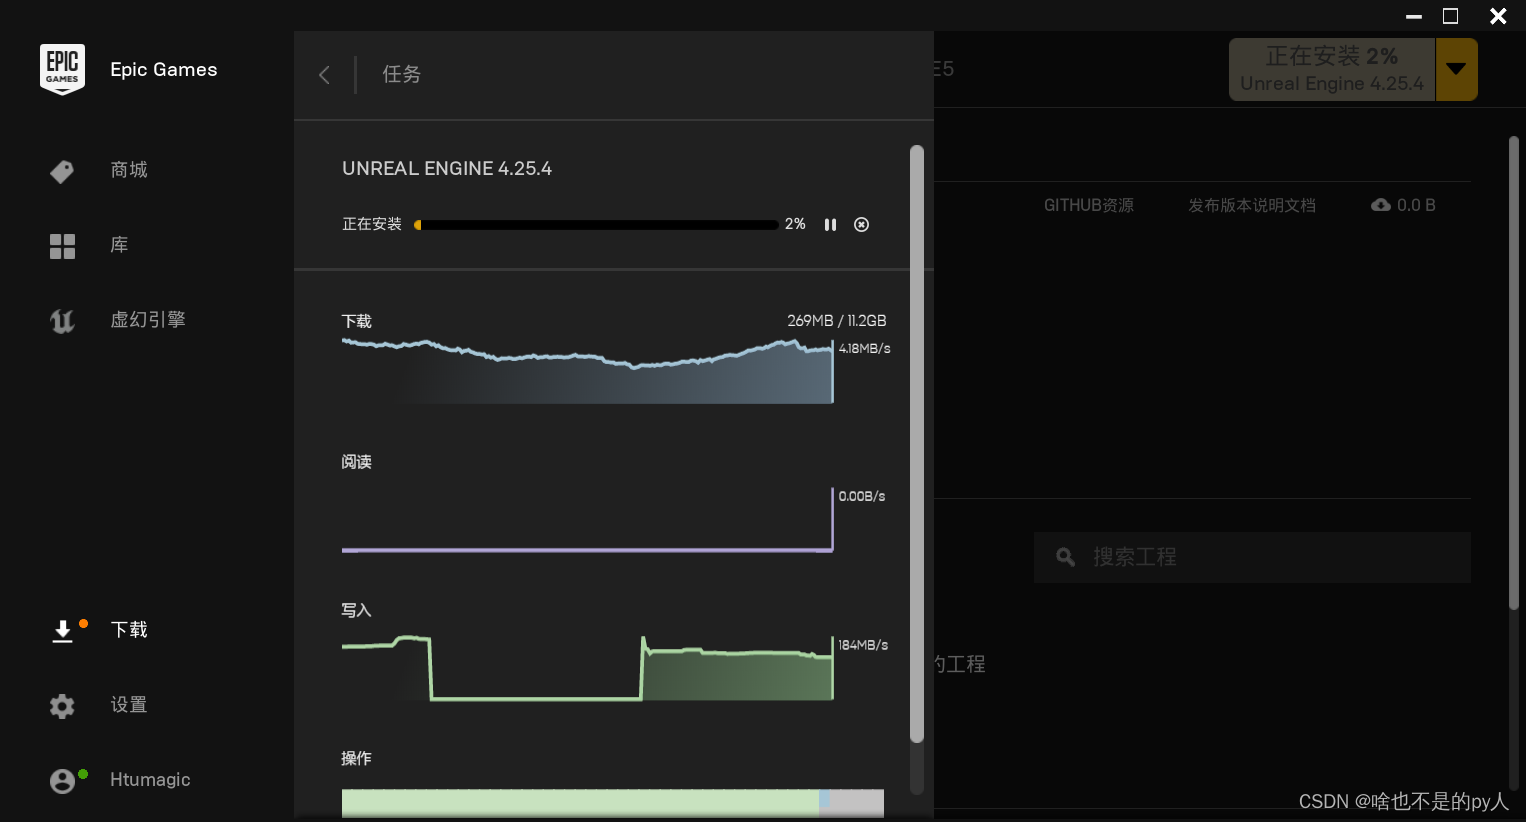Select 设置 in the sidebar

(x=129, y=705)
